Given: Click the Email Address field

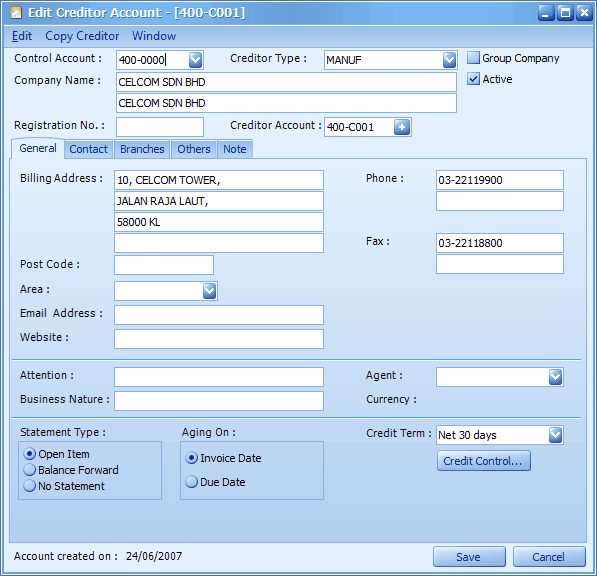Looking at the screenshot, I should click(219, 315).
